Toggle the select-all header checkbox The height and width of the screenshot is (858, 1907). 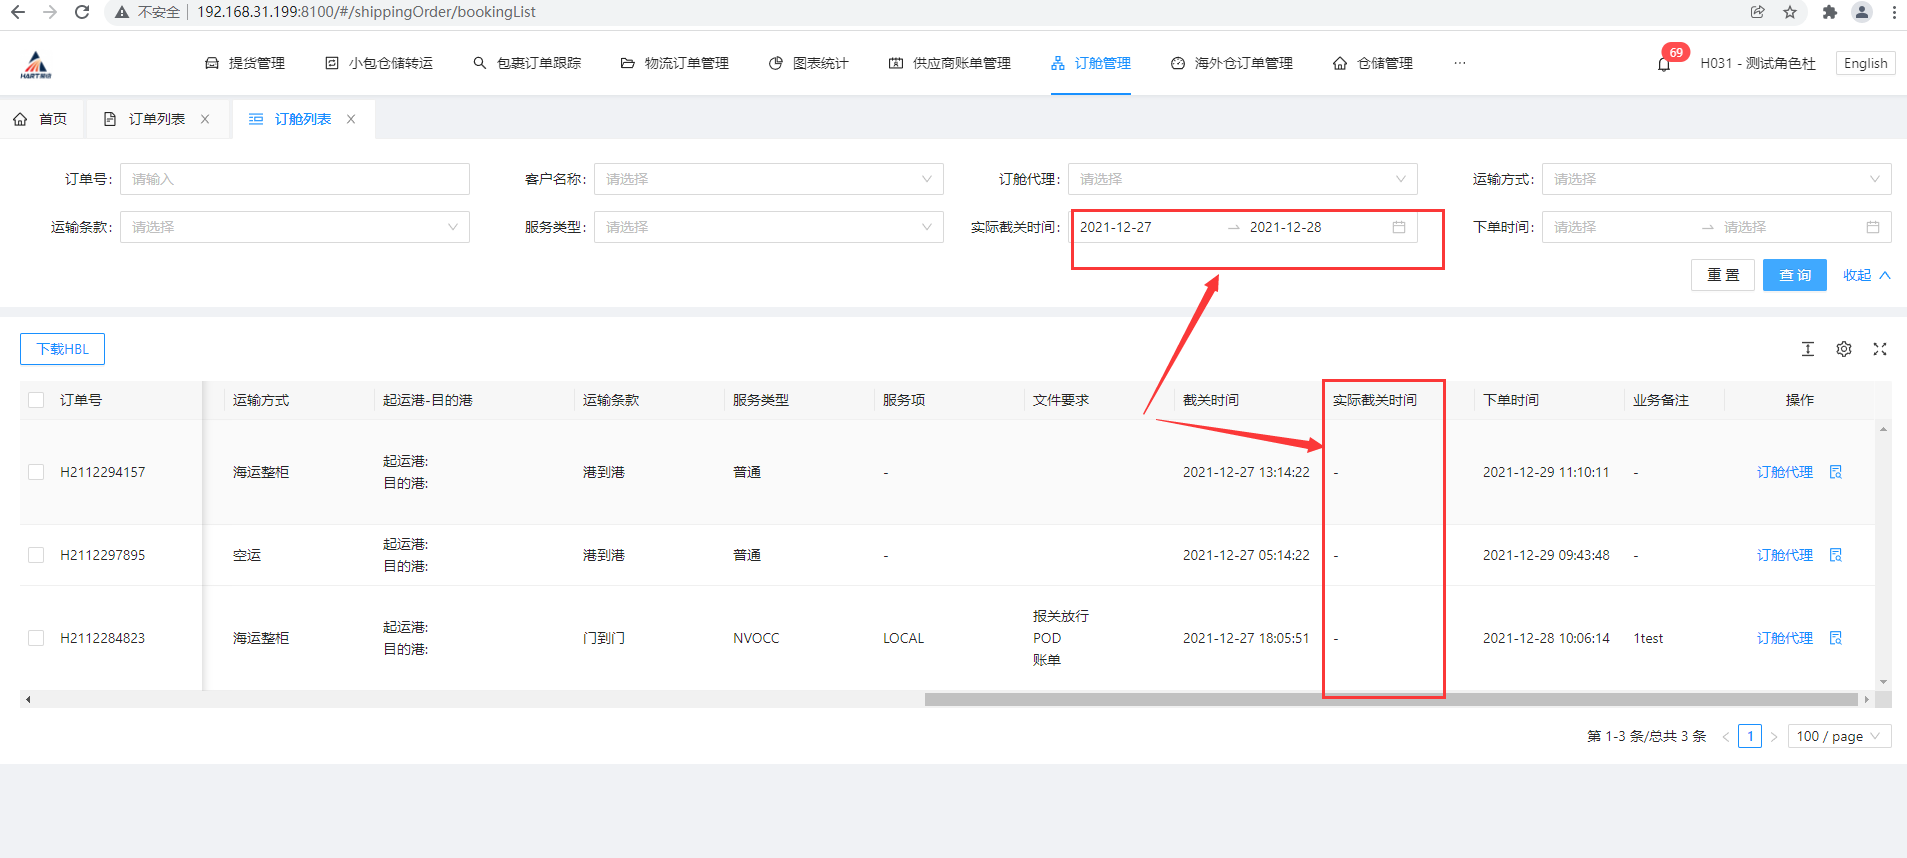pos(36,400)
